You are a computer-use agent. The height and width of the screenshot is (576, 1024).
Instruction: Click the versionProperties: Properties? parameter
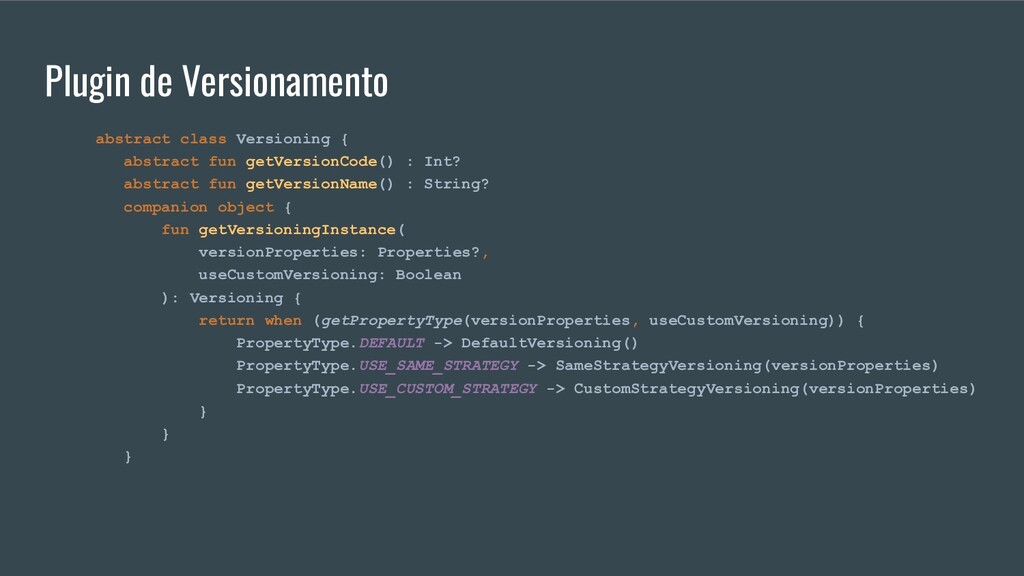[339, 252]
